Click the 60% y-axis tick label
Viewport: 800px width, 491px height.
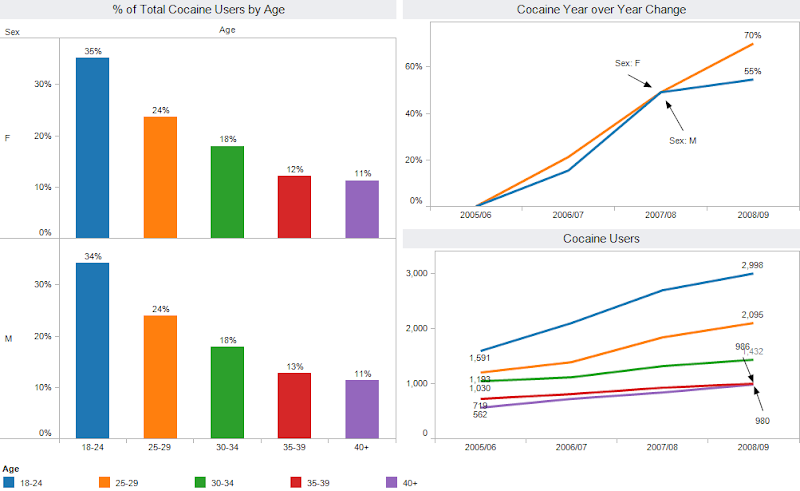point(414,66)
